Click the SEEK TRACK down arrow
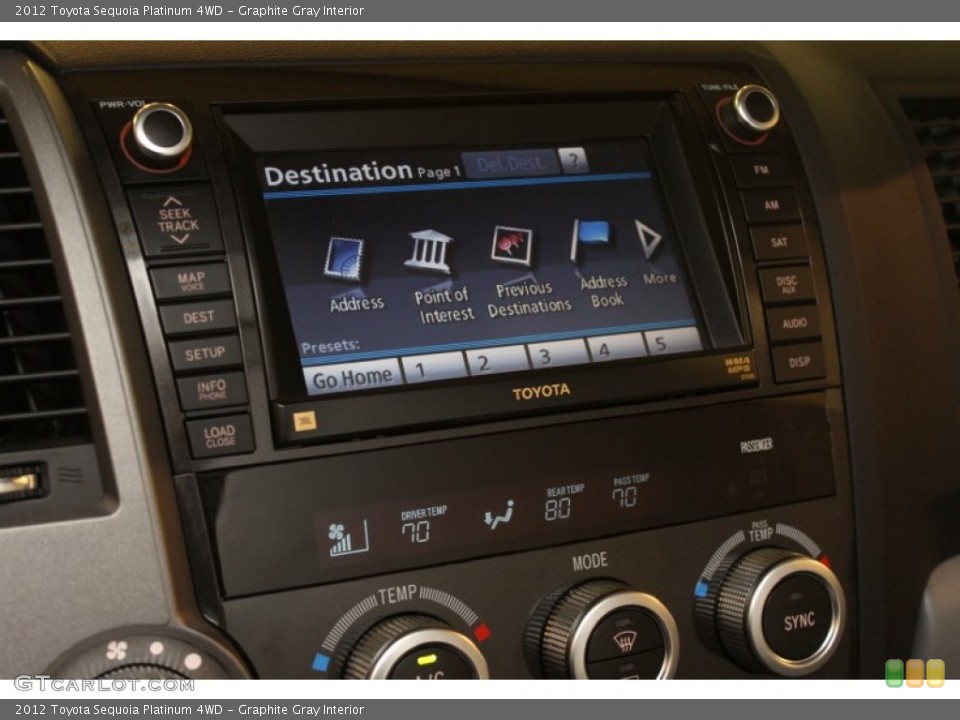The height and width of the screenshot is (720, 960). tap(179, 238)
